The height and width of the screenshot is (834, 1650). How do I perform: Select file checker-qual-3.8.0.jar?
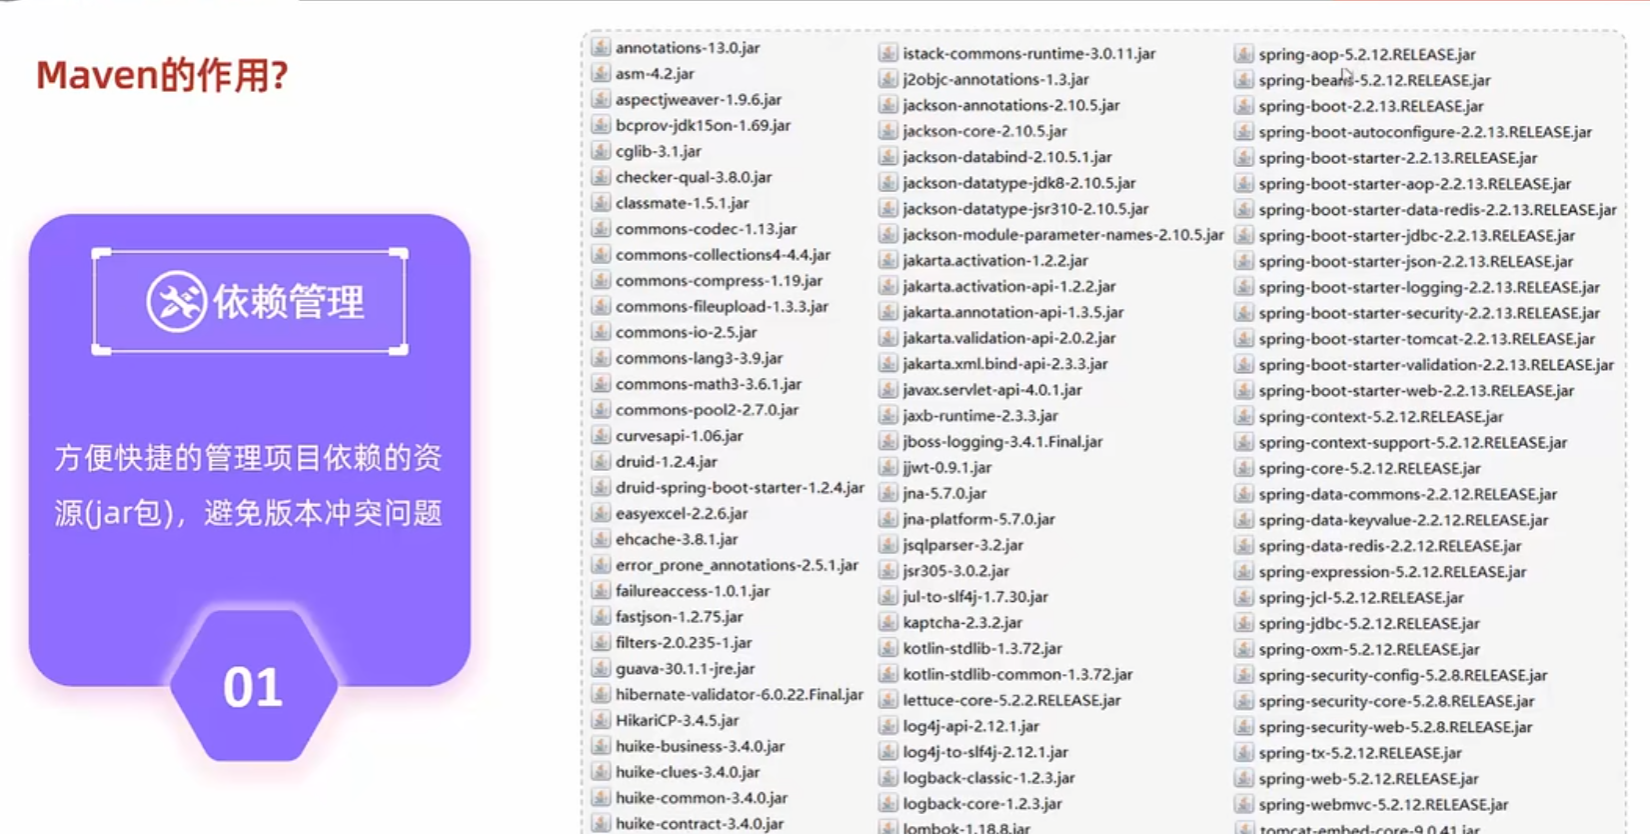(694, 177)
